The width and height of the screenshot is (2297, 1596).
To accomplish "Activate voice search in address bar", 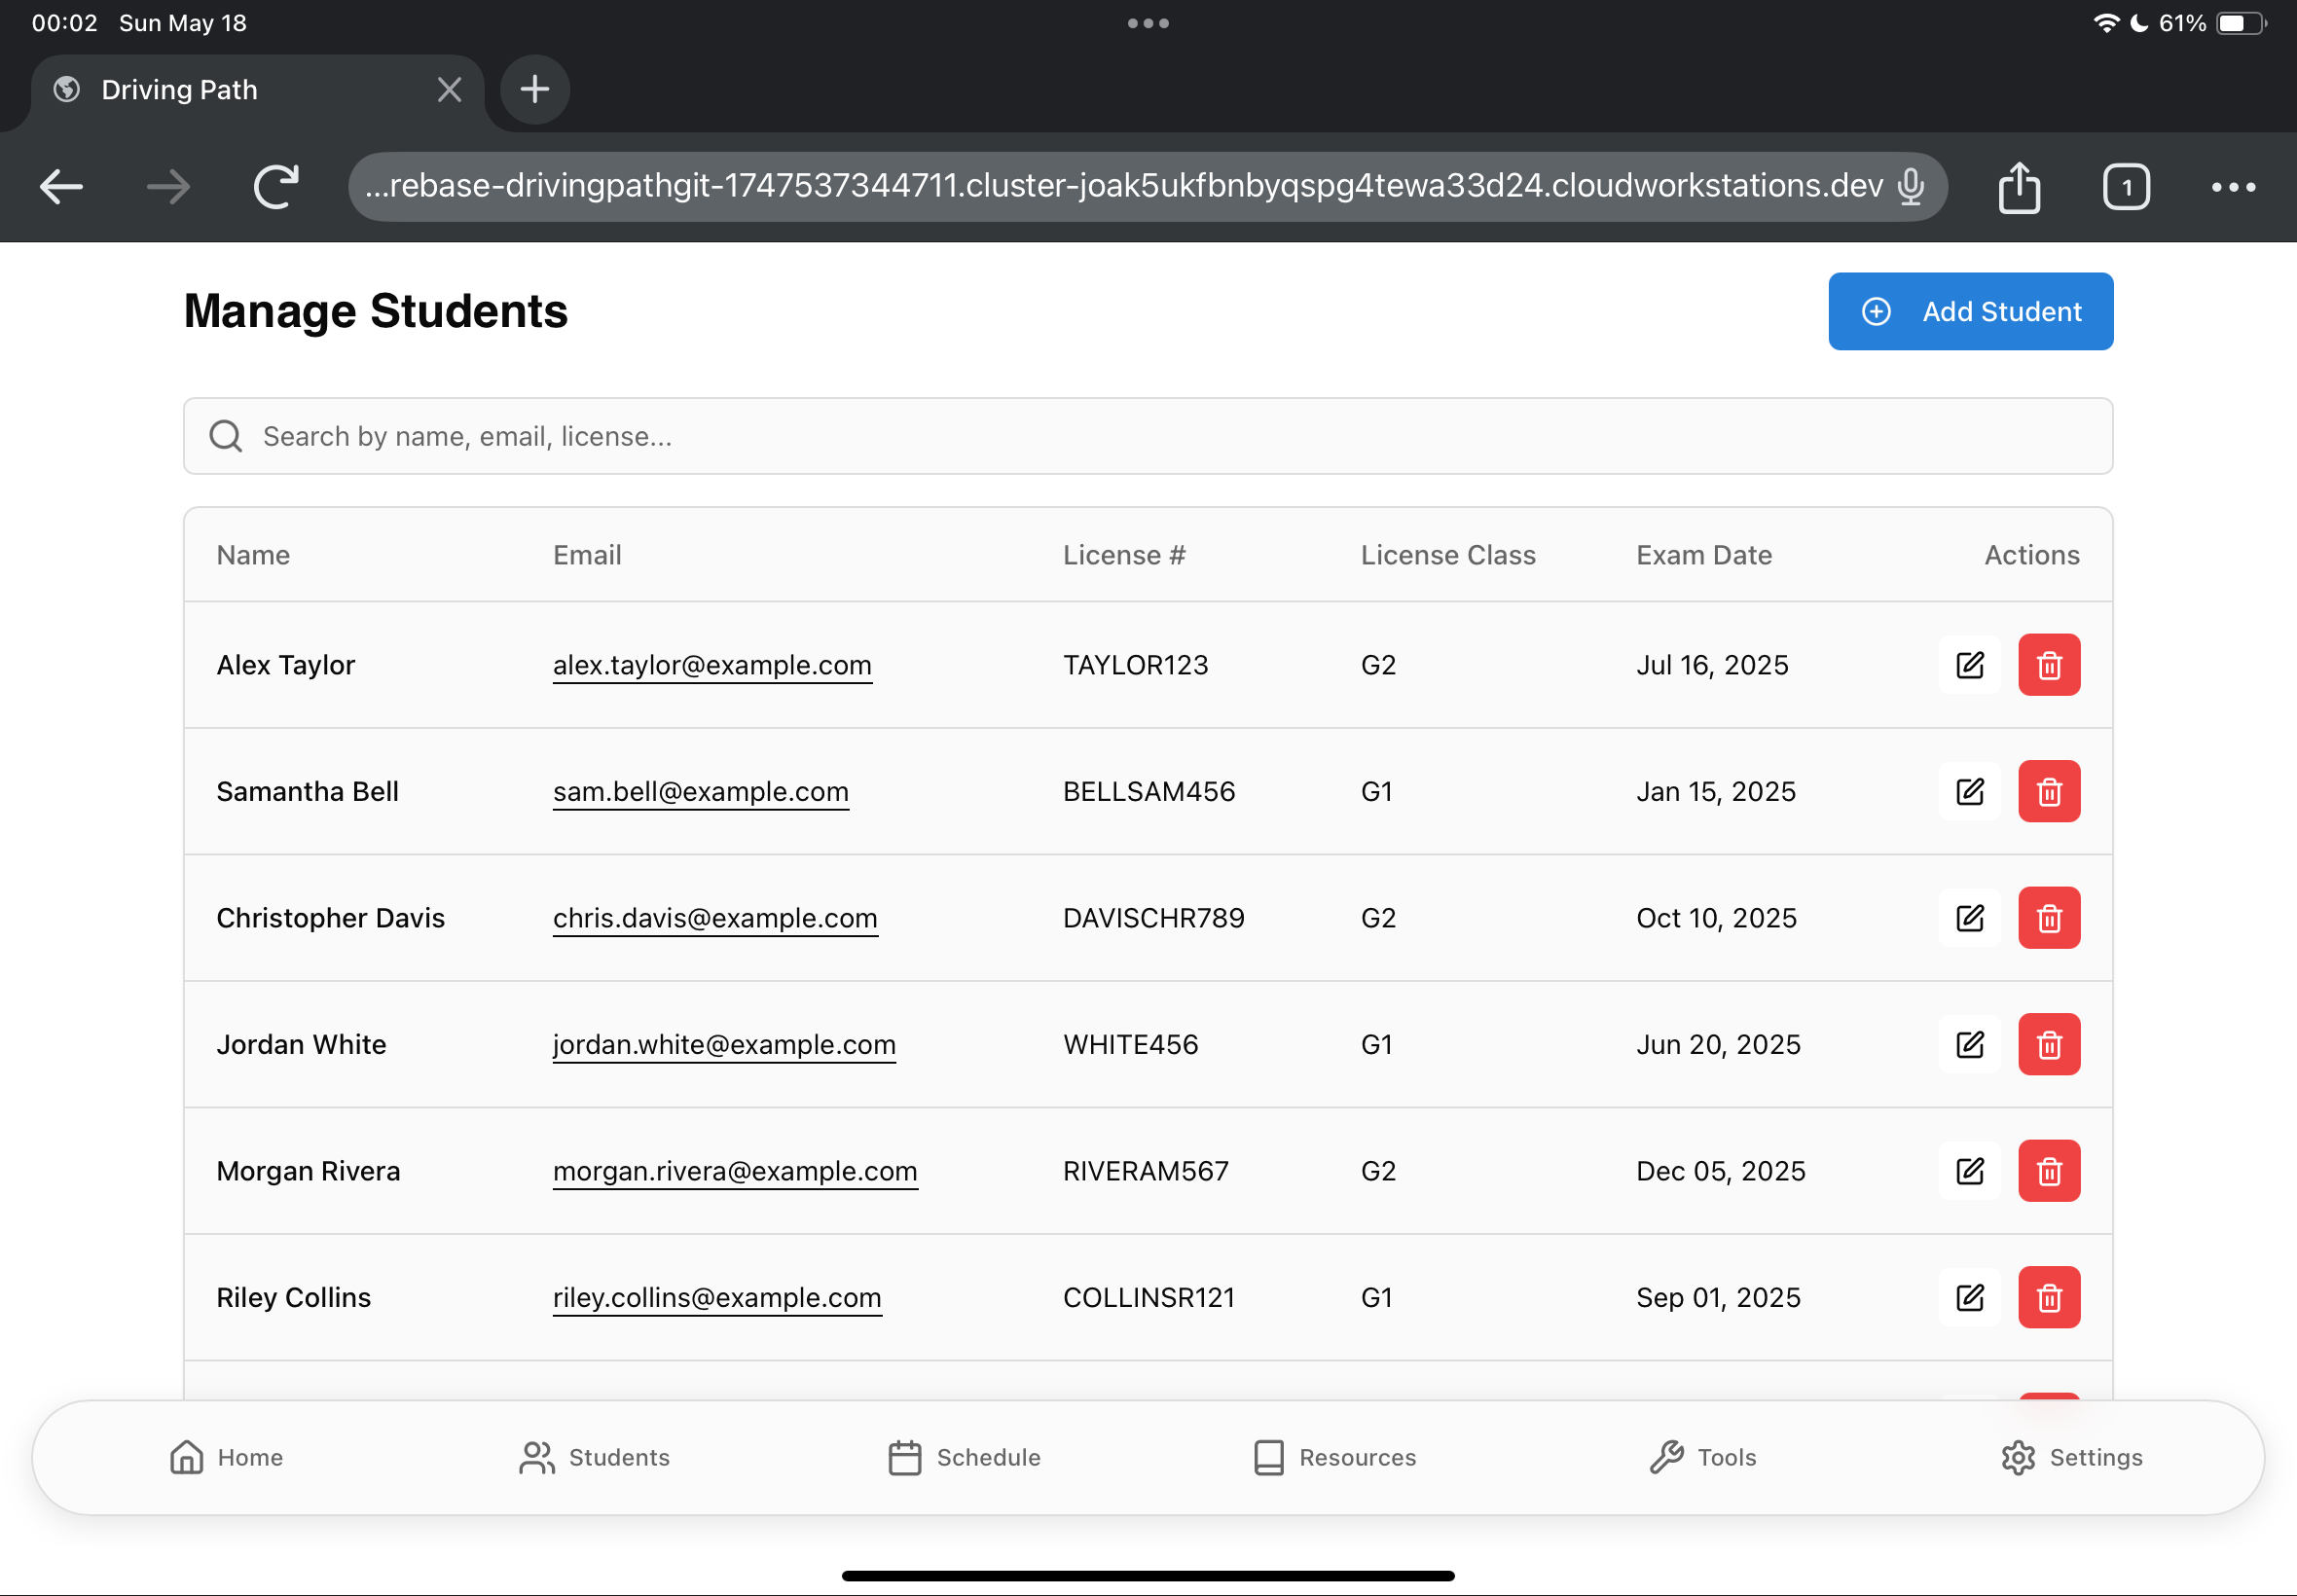I will pos(1910,186).
